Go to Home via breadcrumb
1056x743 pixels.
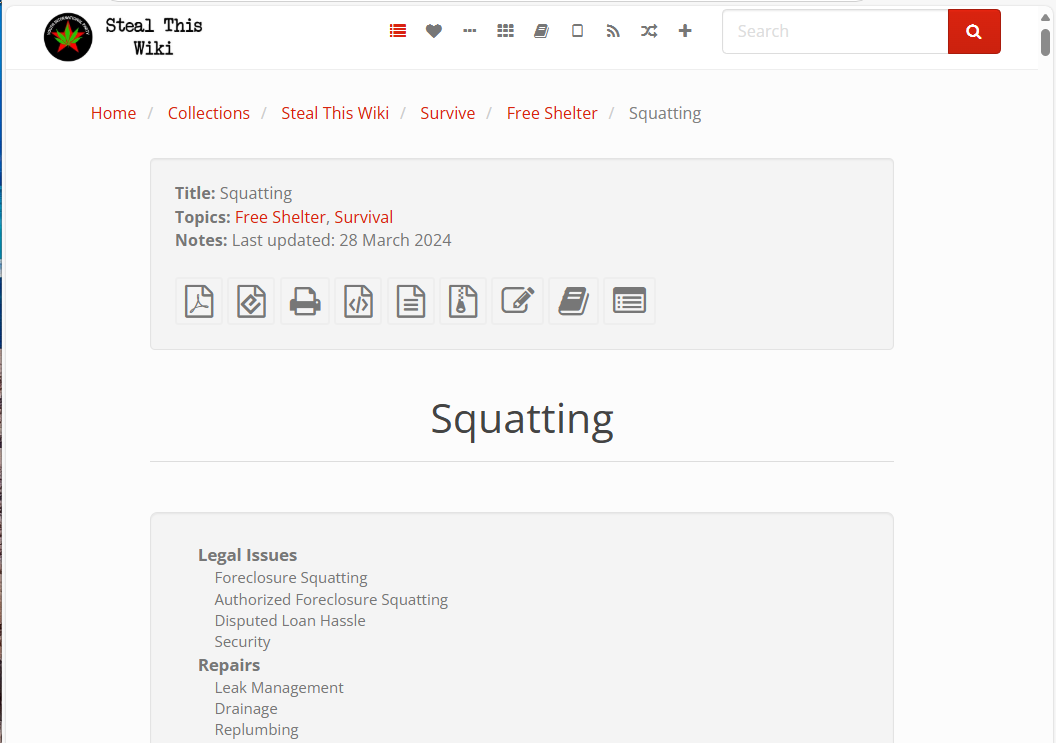pos(113,113)
